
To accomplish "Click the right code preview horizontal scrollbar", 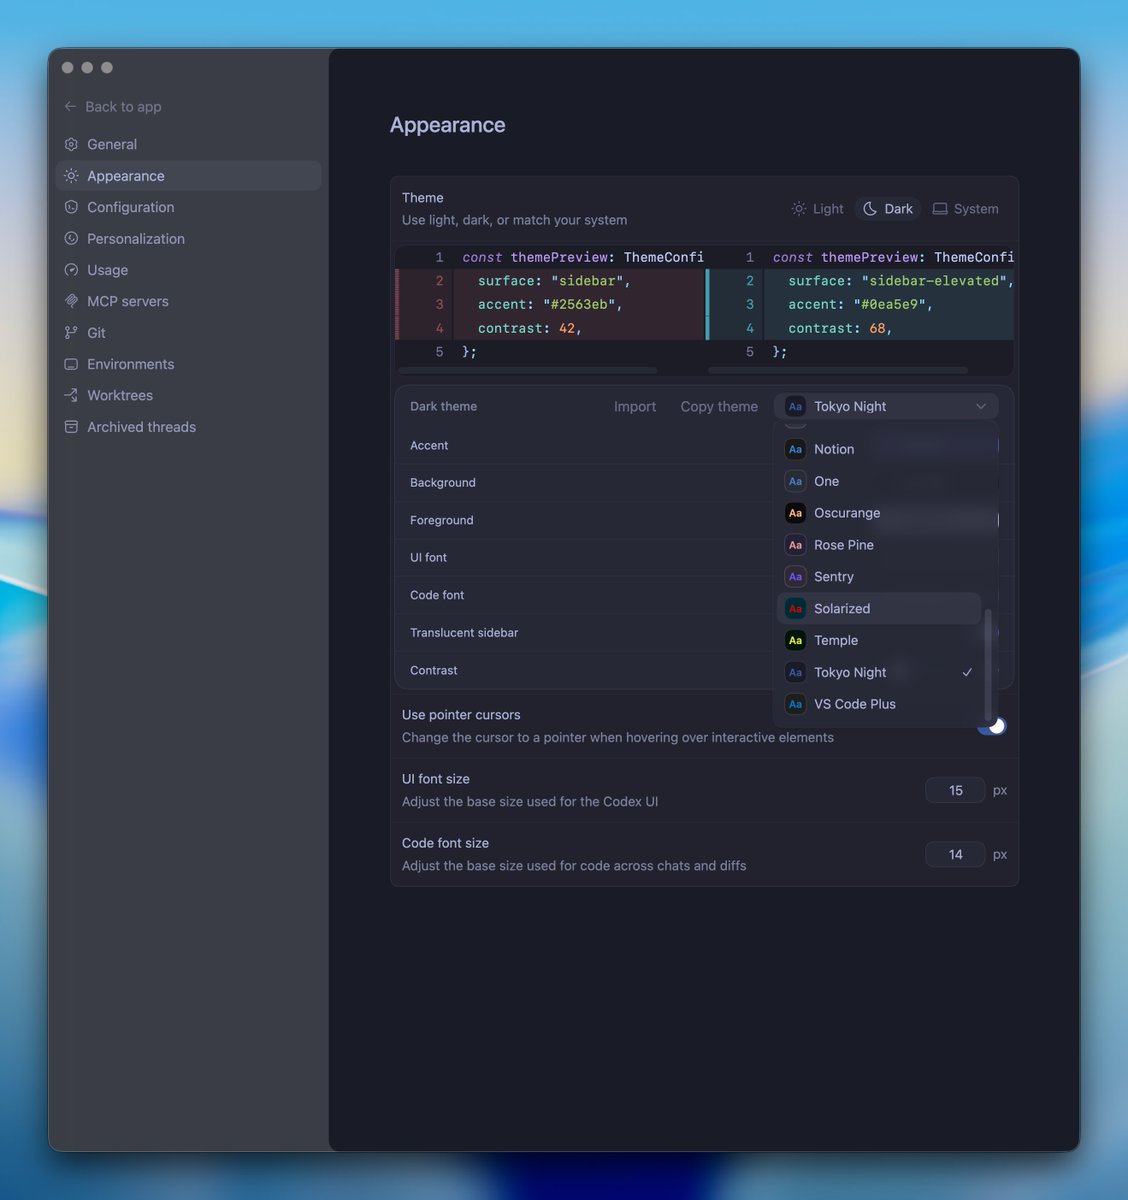I will click(838, 370).
